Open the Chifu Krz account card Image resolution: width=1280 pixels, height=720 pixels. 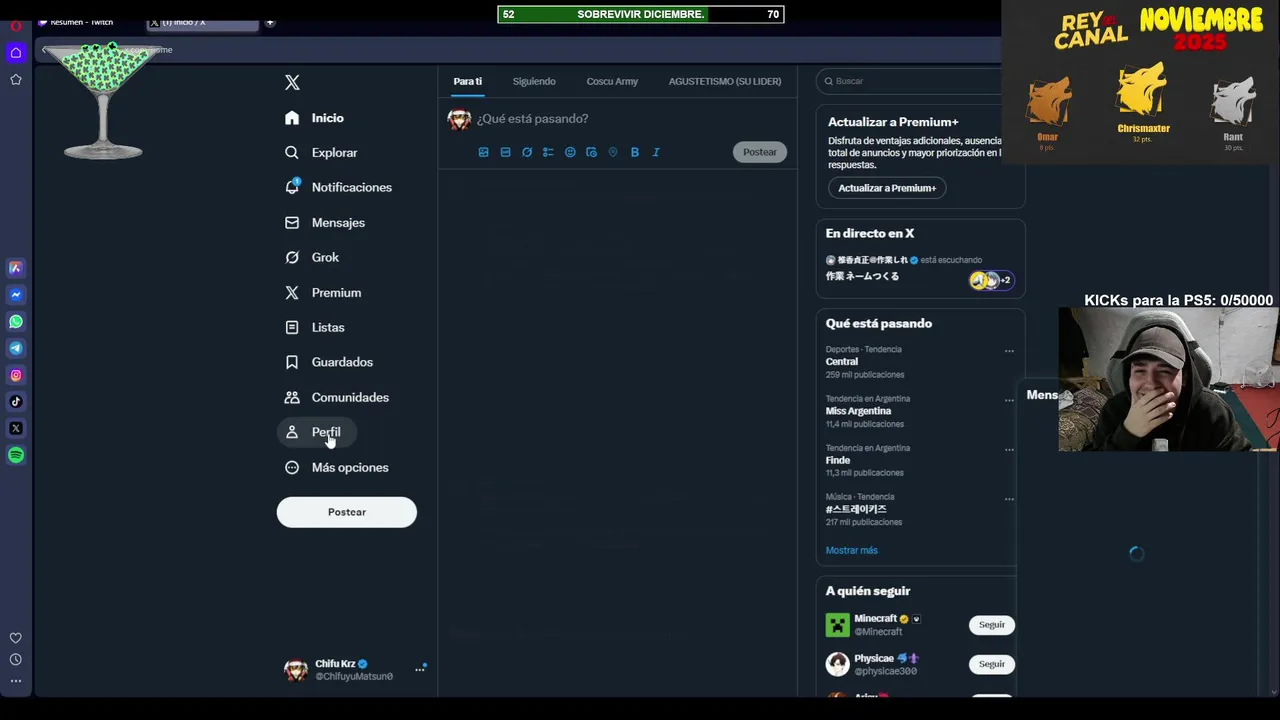pos(354,670)
